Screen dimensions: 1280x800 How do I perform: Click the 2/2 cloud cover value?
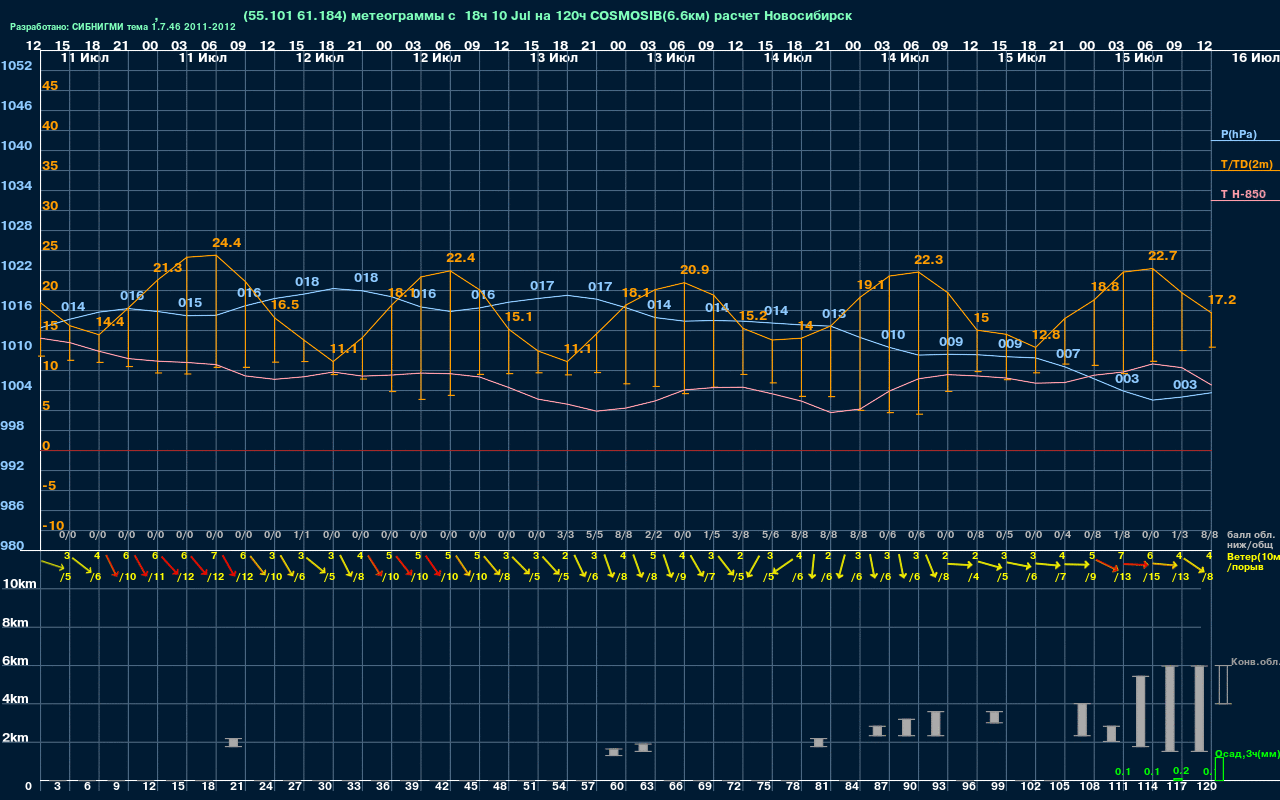(653, 535)
